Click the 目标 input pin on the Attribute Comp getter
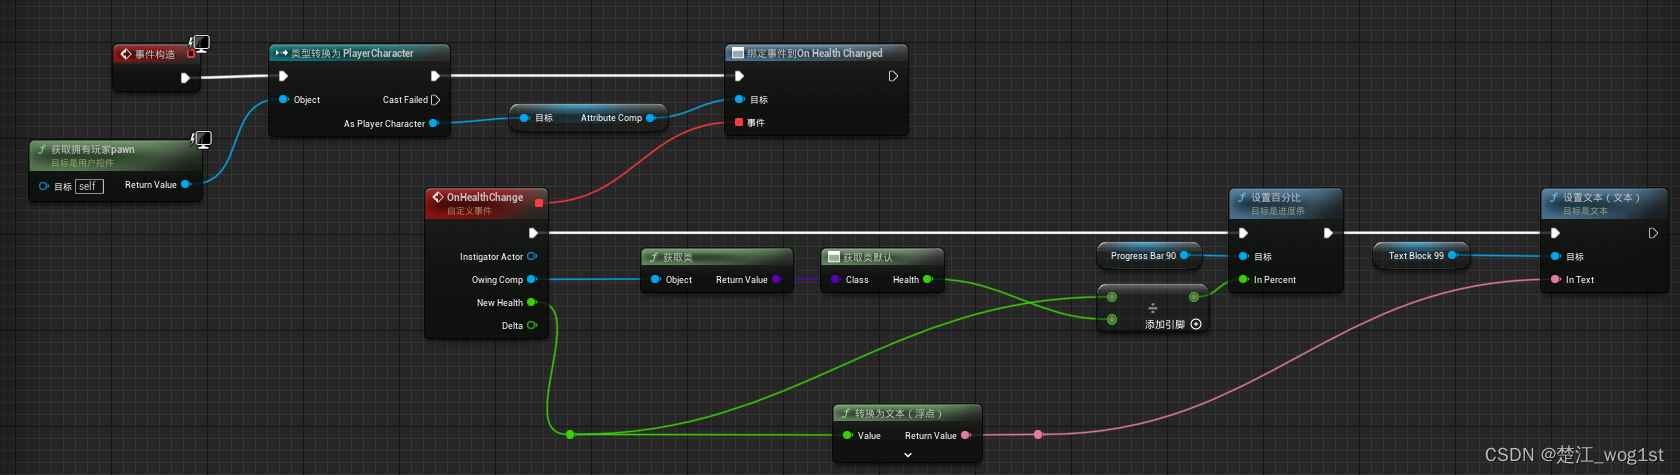This screenshot has height=475, width=1680. (x=526, y=118)
